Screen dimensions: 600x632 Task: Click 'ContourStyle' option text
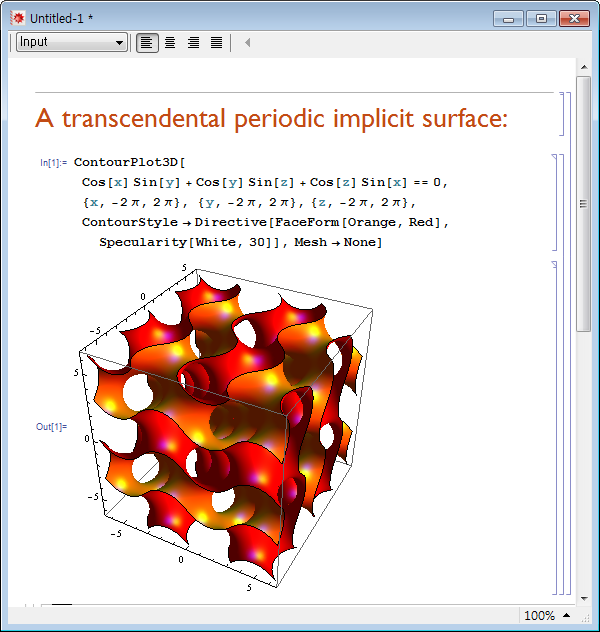tap(130, 222)
